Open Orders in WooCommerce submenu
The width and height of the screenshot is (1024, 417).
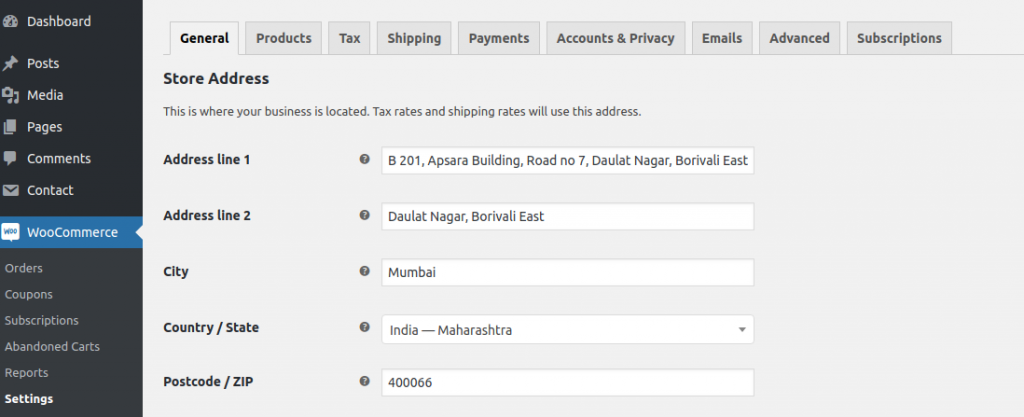click(x=24, y=268)
